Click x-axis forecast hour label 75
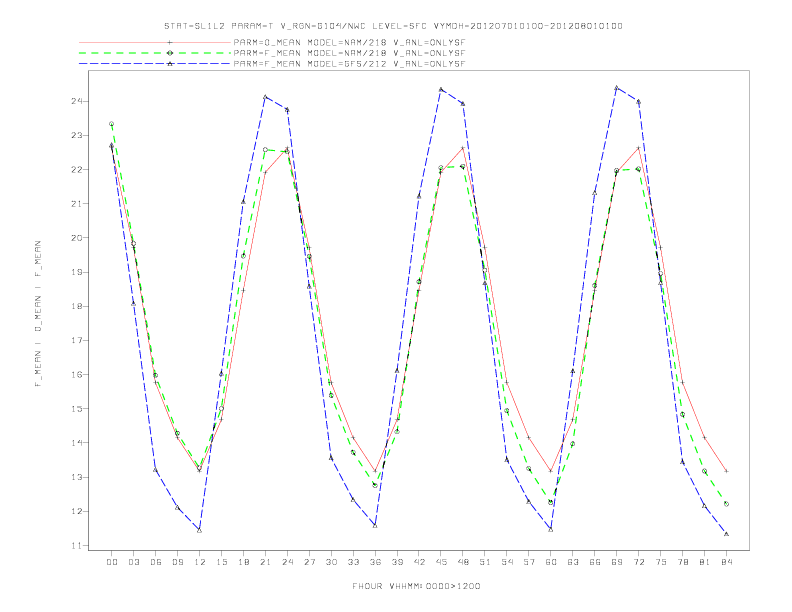The height and width of the screenshot is (612, 792). (661, 562)
